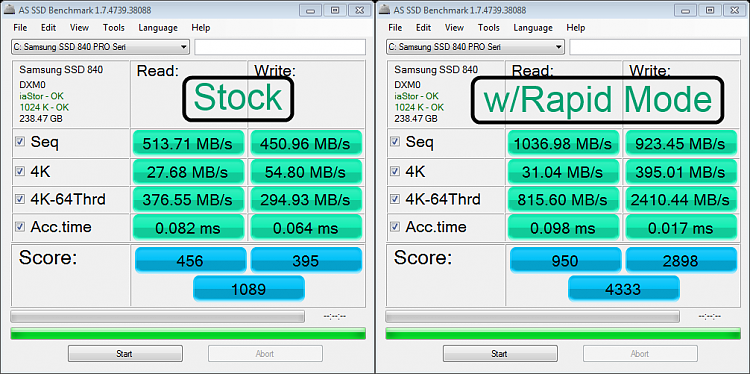Viewport: 750px width, 374px height.
Task: Click the empty text field in right window
Action: pos(655,47)
